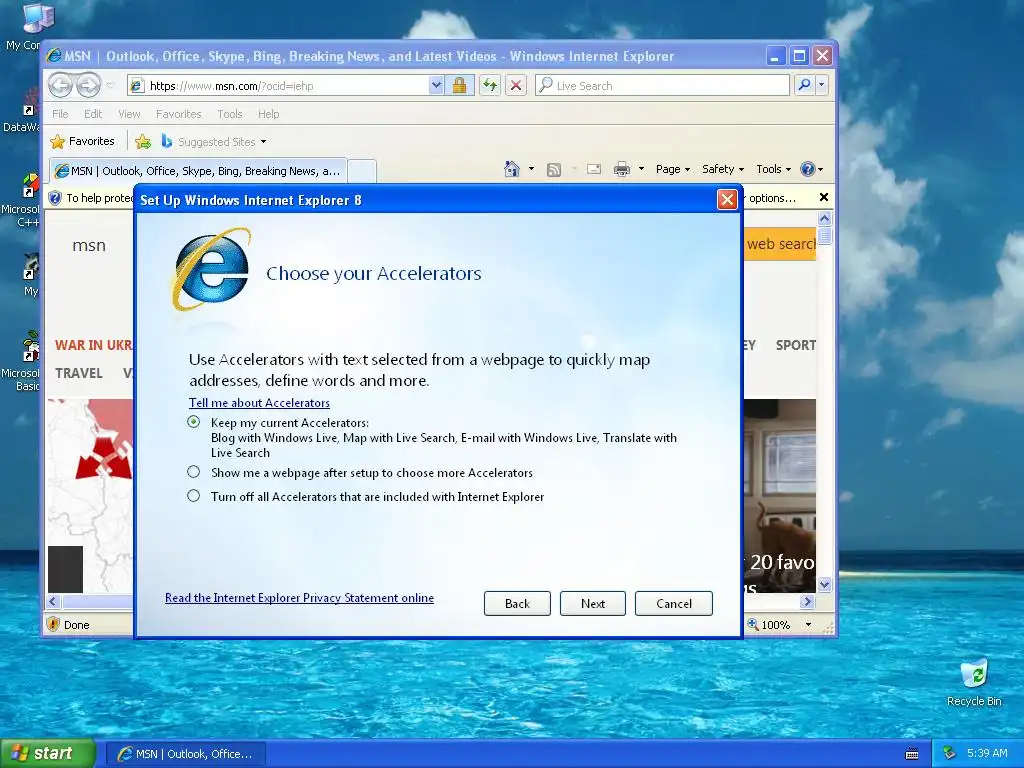This screenshot has width=1024, height=768.
Task: Open the File menu
Action: 60,114
